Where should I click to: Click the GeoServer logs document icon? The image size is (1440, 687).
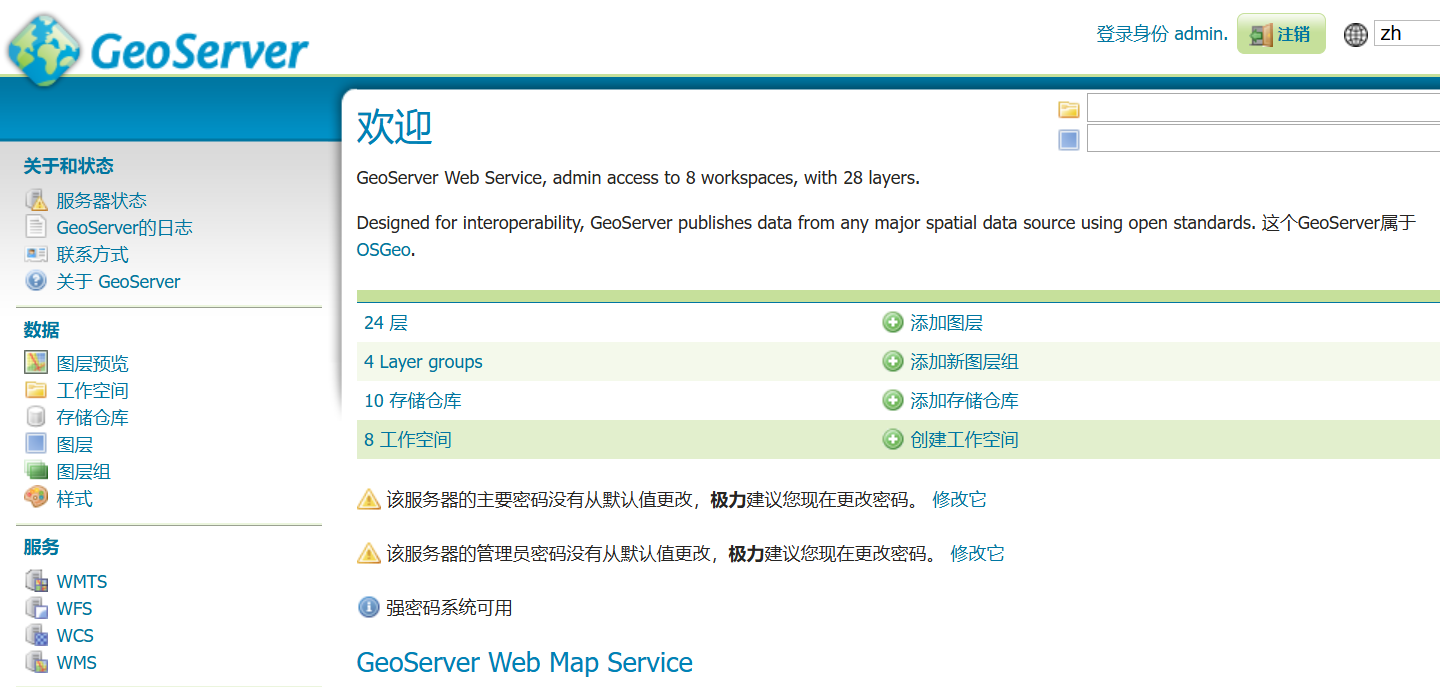(36, 227)
